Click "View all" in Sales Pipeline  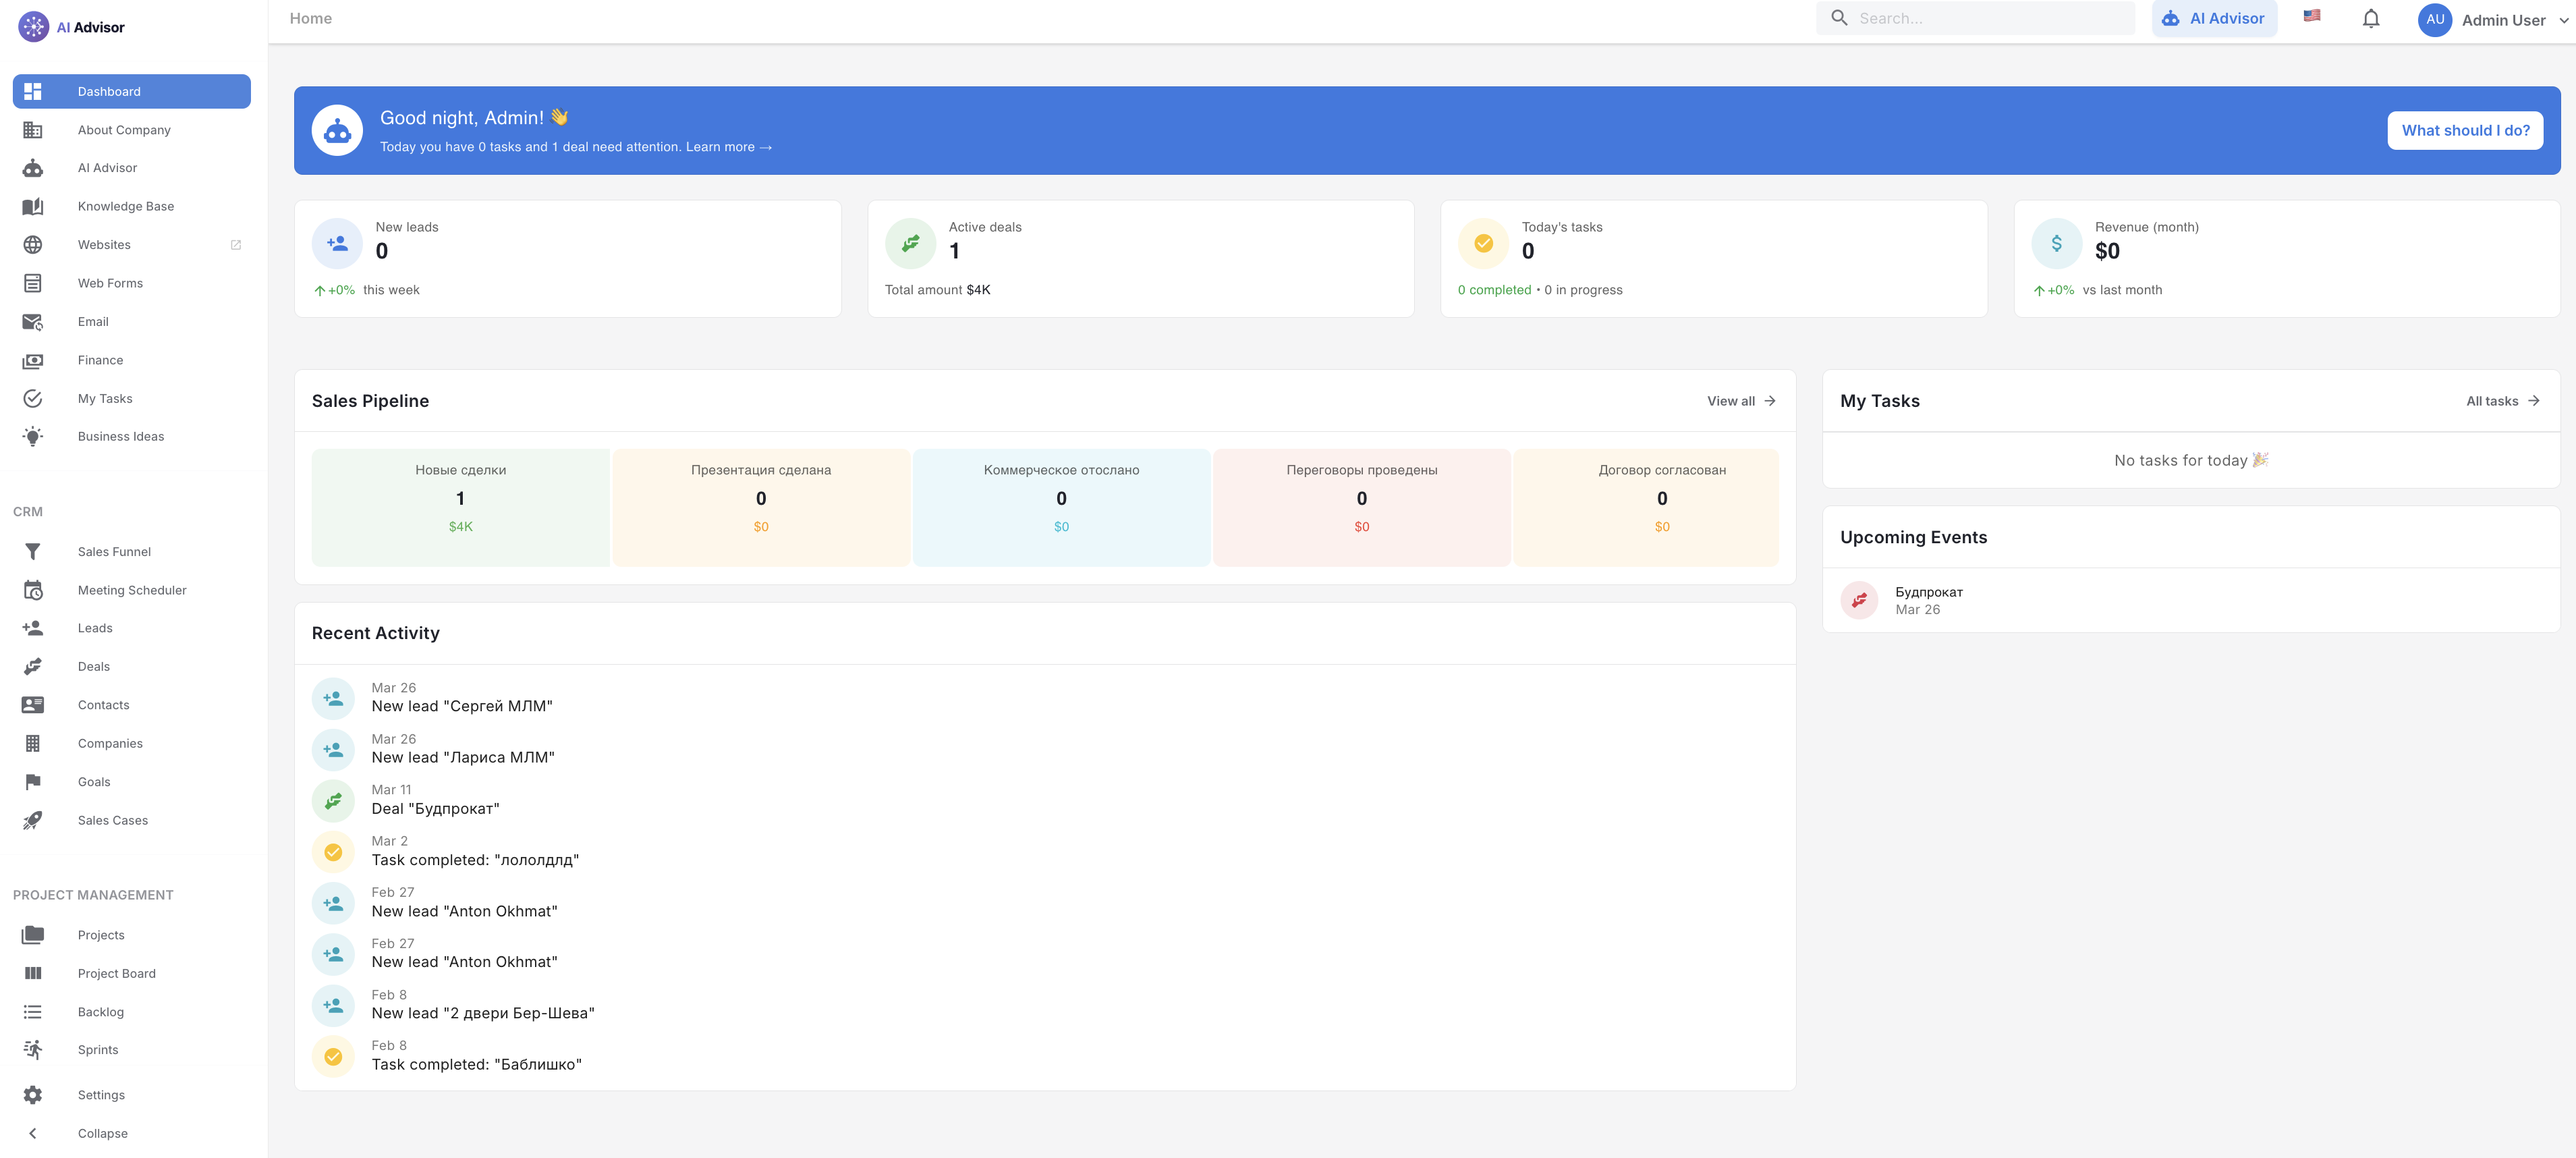(1741, 401)
